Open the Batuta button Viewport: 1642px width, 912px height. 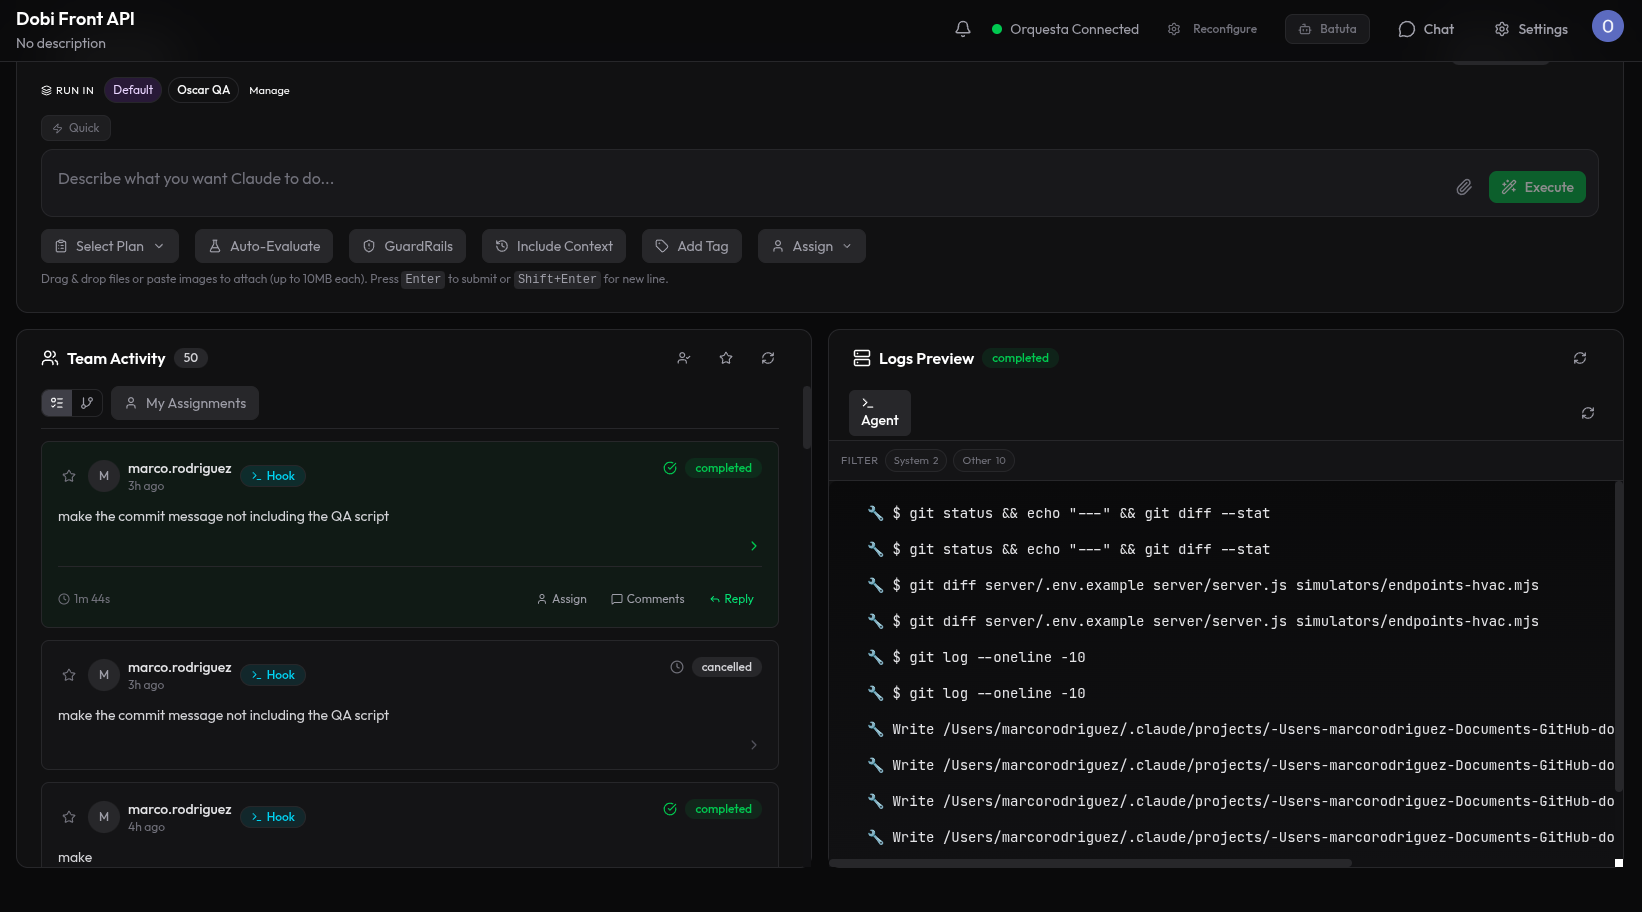pyautogui.click(x=1327, y=29)
